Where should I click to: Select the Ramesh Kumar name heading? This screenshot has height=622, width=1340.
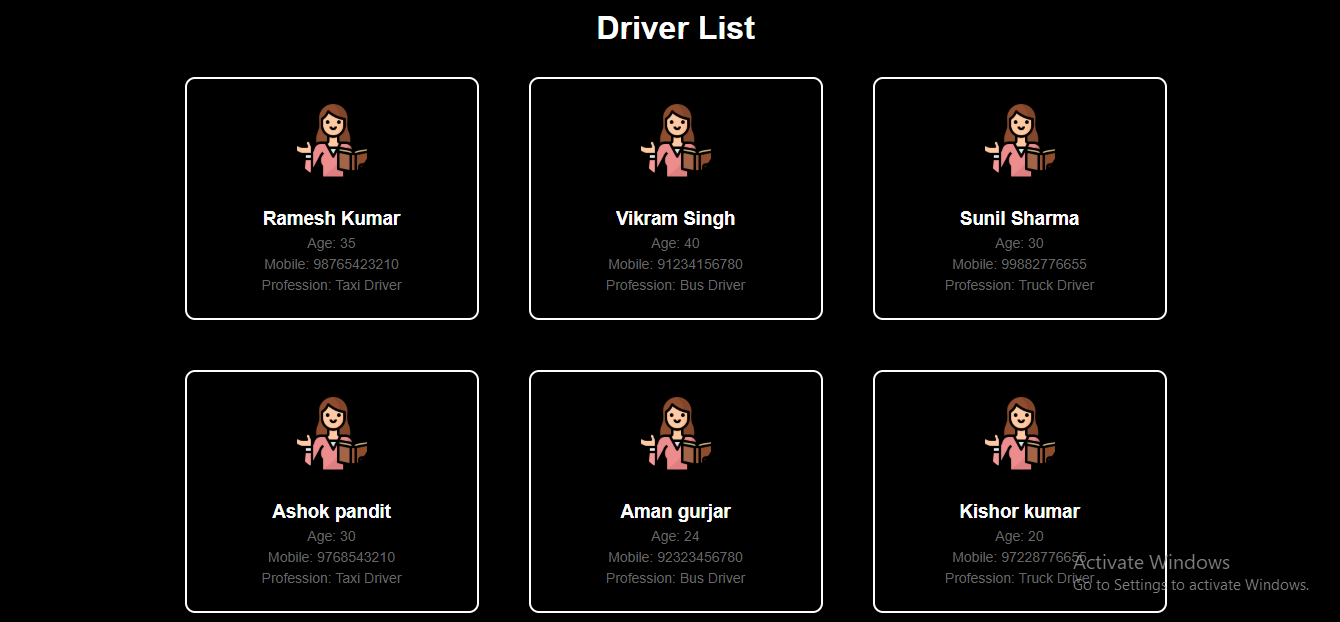tap(332, 218)
